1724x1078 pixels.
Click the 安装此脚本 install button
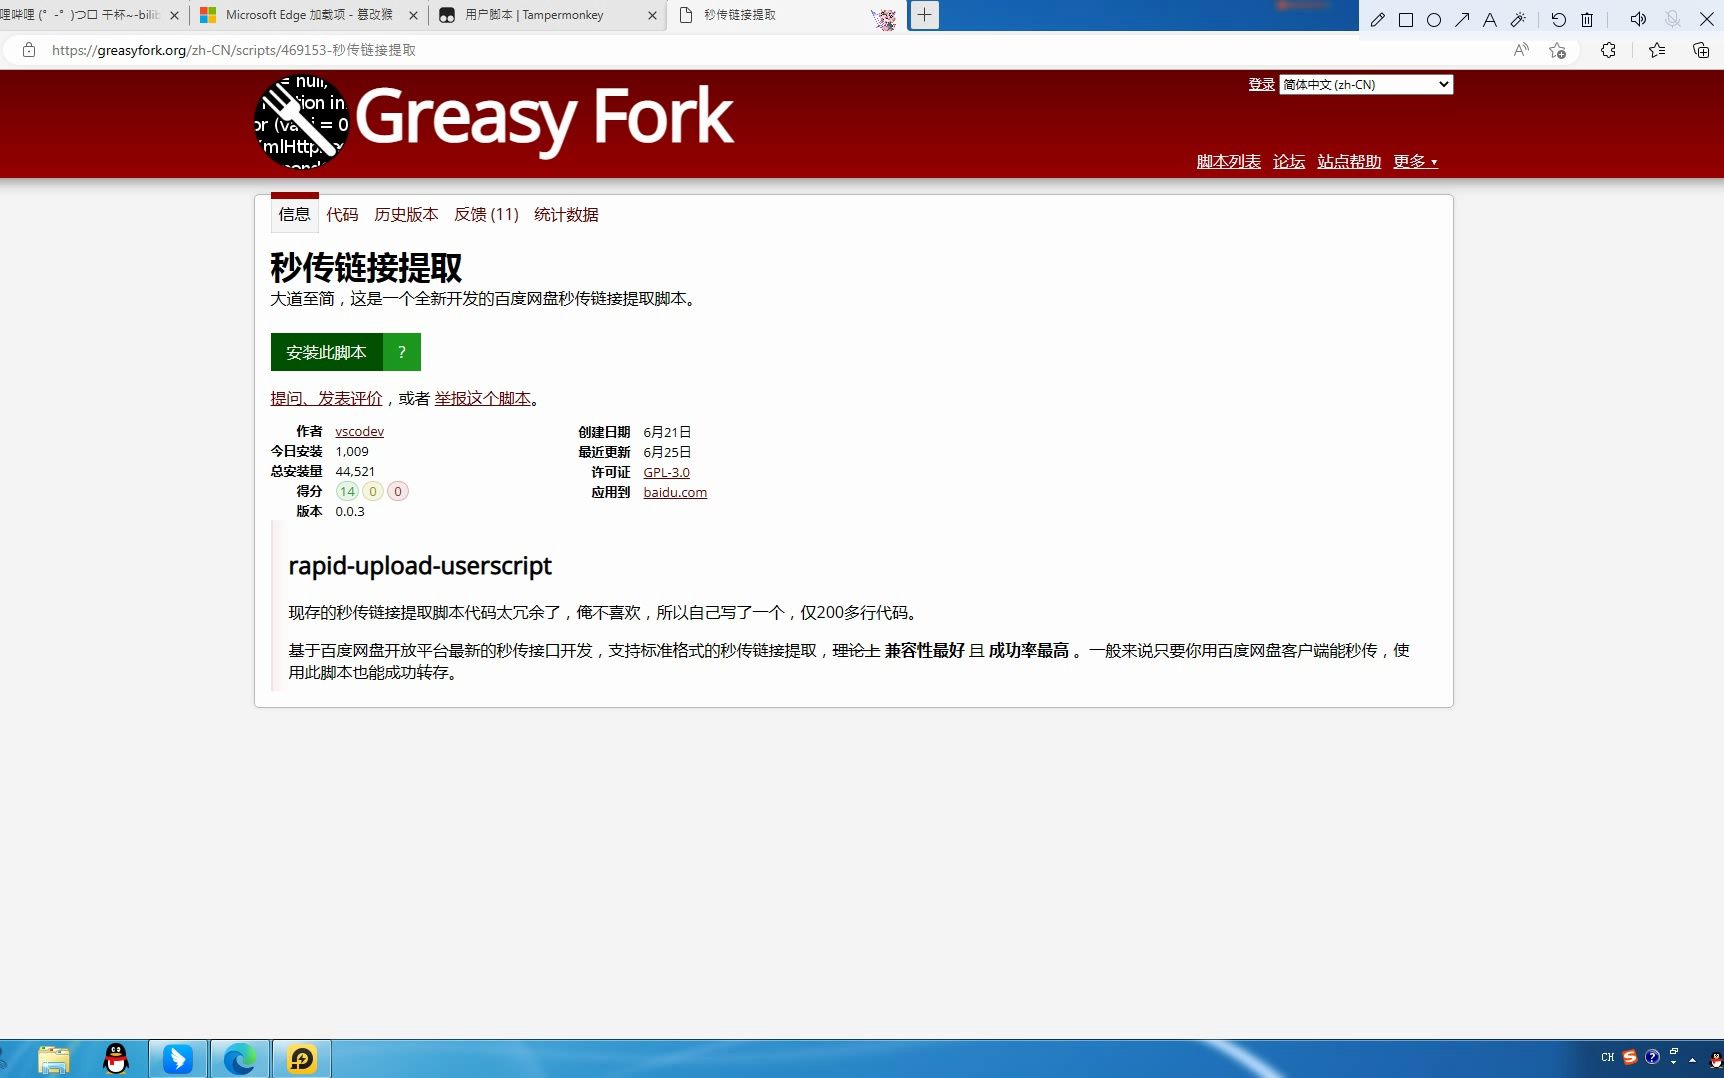(327, 352)
